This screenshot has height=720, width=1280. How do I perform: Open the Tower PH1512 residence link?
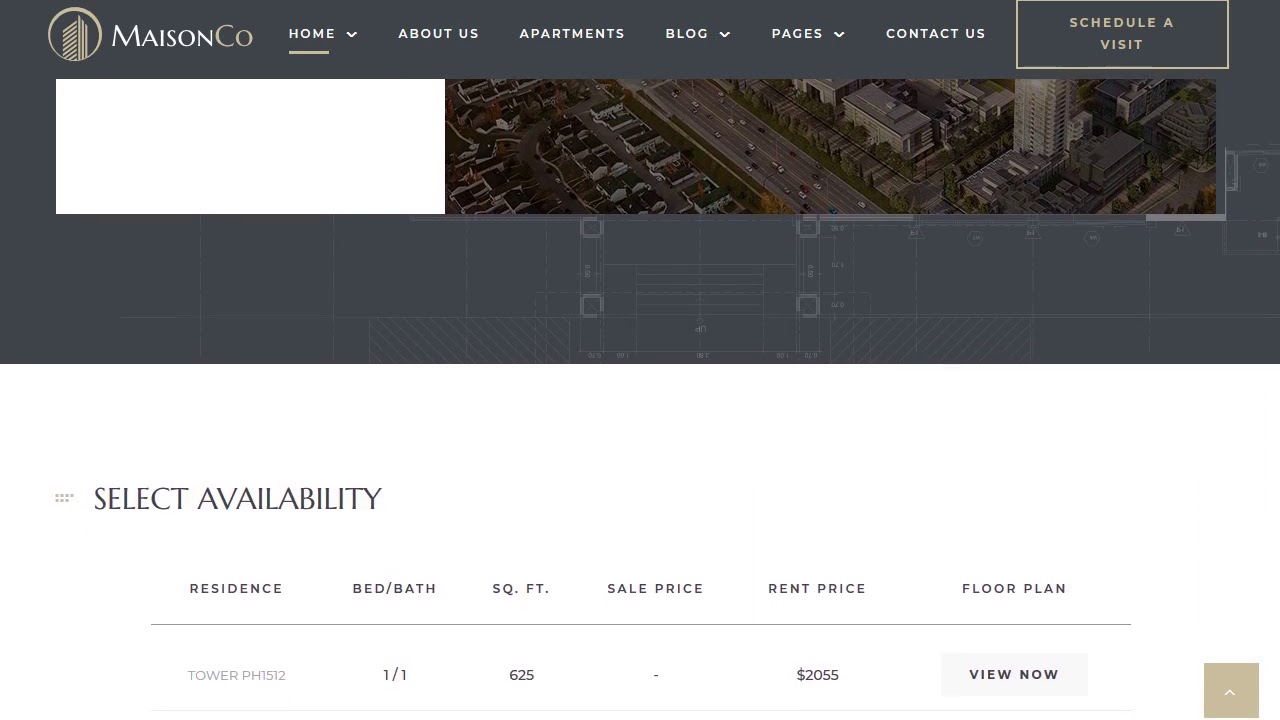tap(237, 675)
